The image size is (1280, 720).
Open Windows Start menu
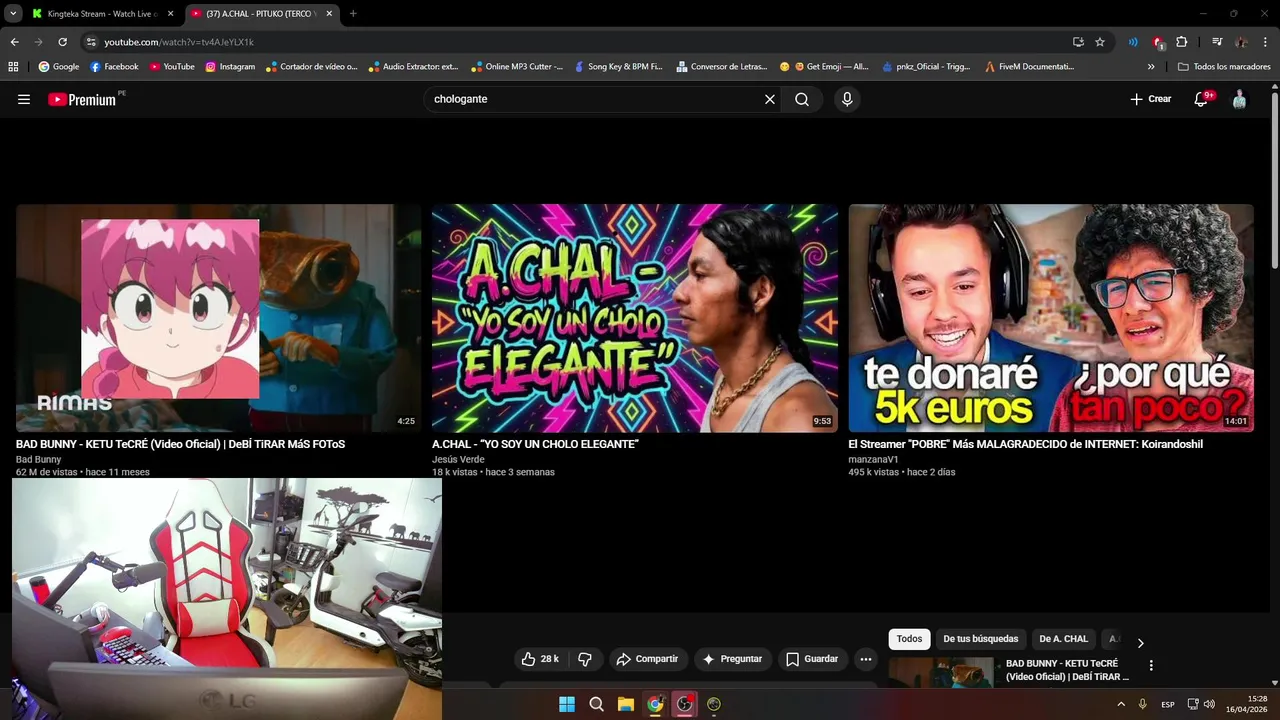tap(567, 704)
